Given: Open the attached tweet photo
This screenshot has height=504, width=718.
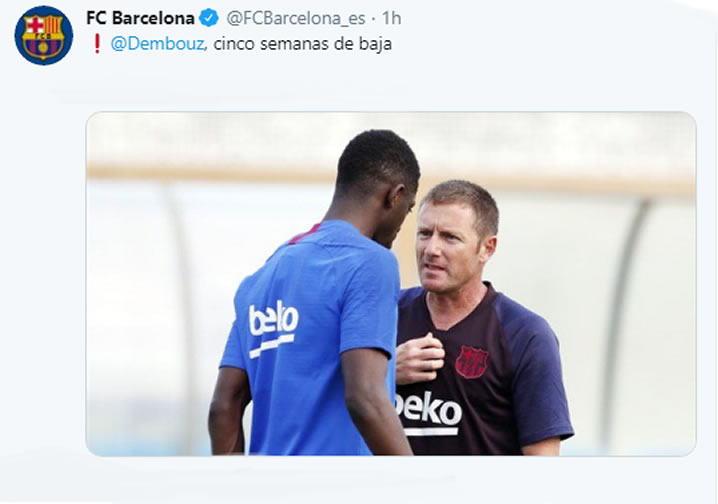Looking at the screenshot, I should [x=391, y=284].
